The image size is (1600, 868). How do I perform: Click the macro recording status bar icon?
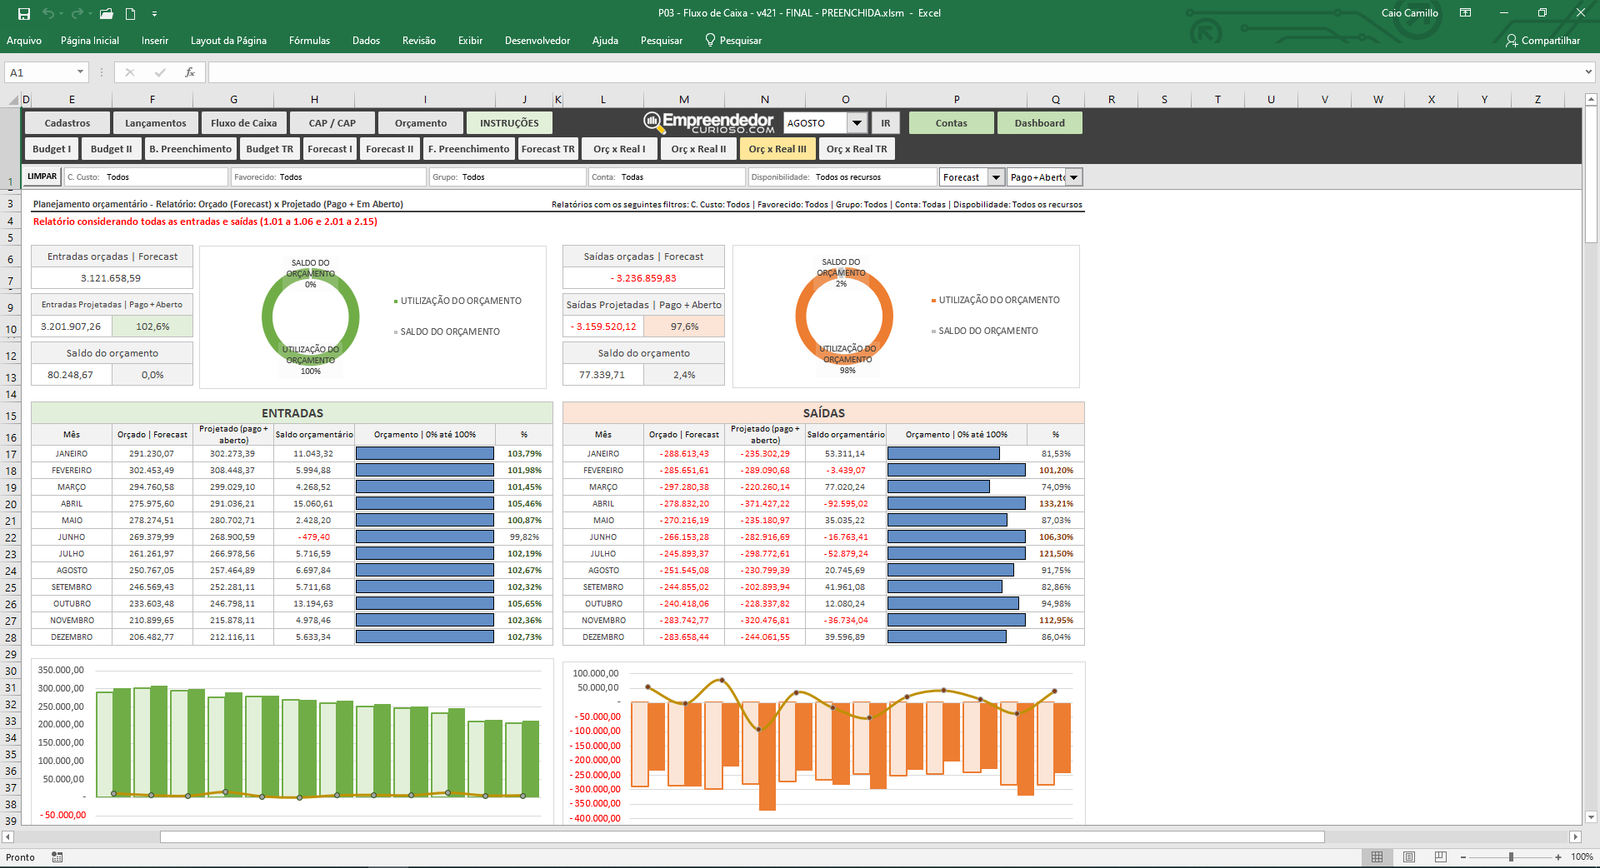57,857
